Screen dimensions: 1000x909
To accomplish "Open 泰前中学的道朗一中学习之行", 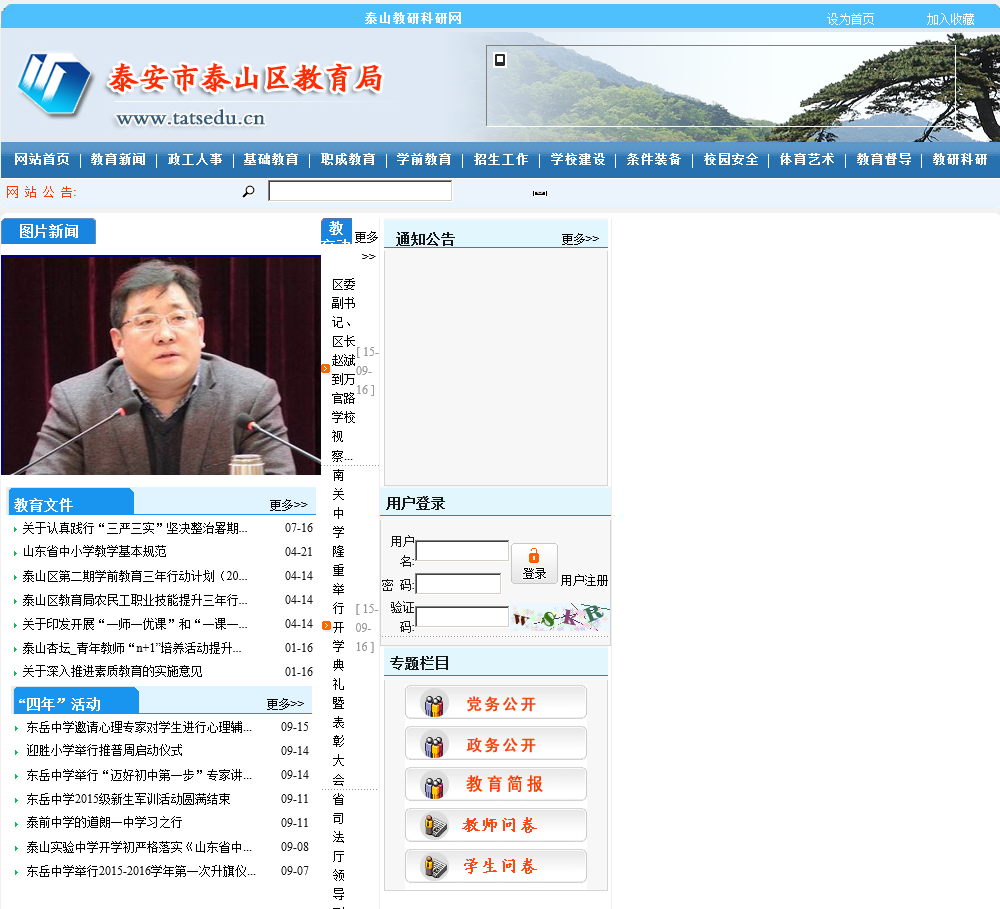I will click(x=104, y=823).
